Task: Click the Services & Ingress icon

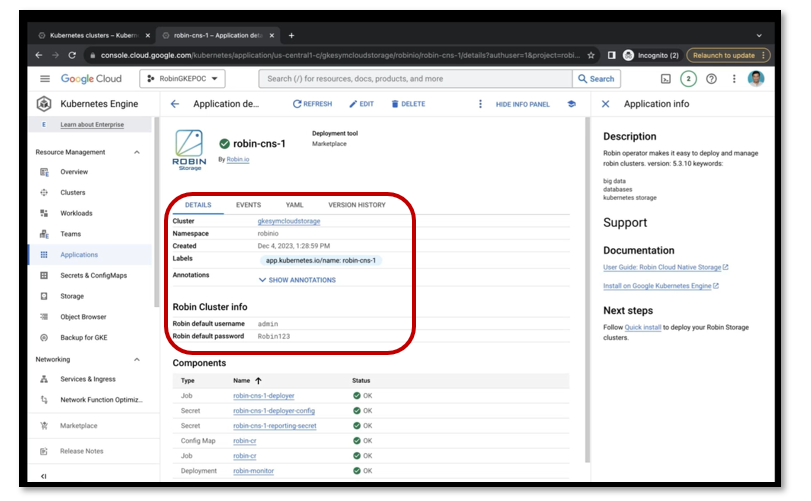Action: click(44, 379)
